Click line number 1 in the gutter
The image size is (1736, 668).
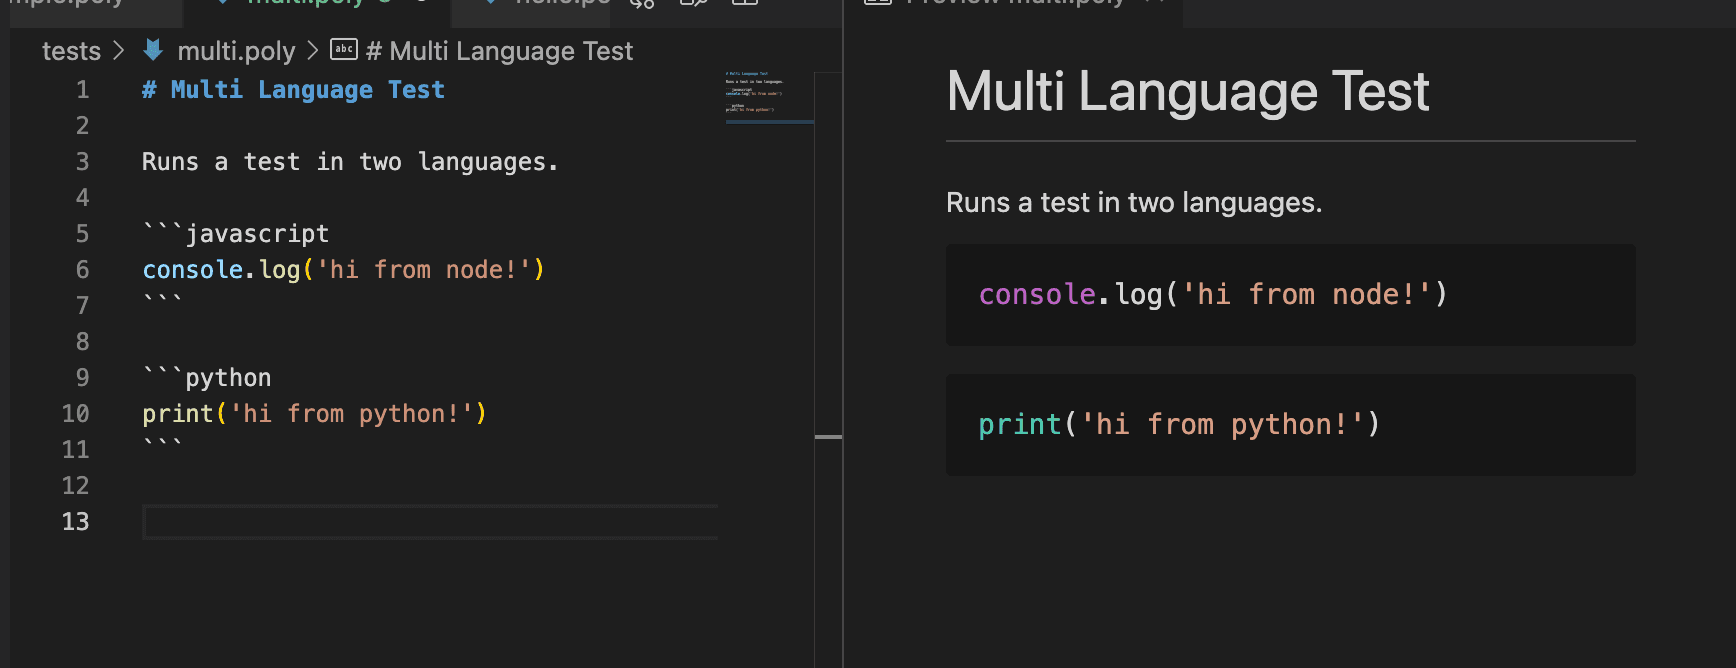83,90
